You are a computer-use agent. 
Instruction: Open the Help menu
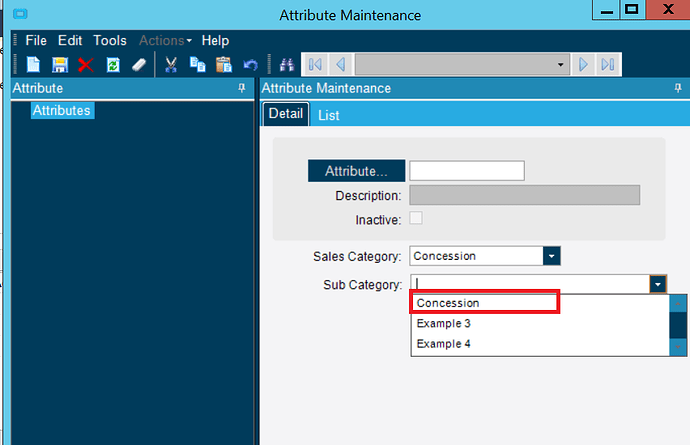click(x=215, y=40)
